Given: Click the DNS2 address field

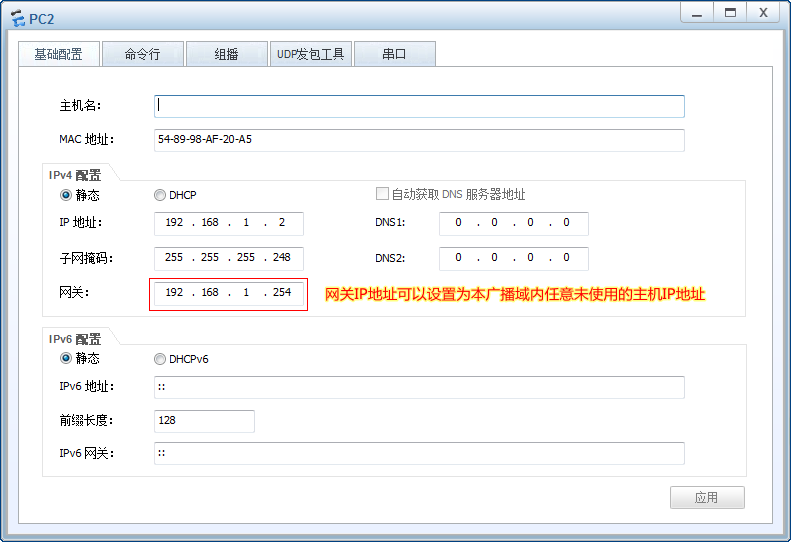Looking at the screenshot, I should coord(514,258).
